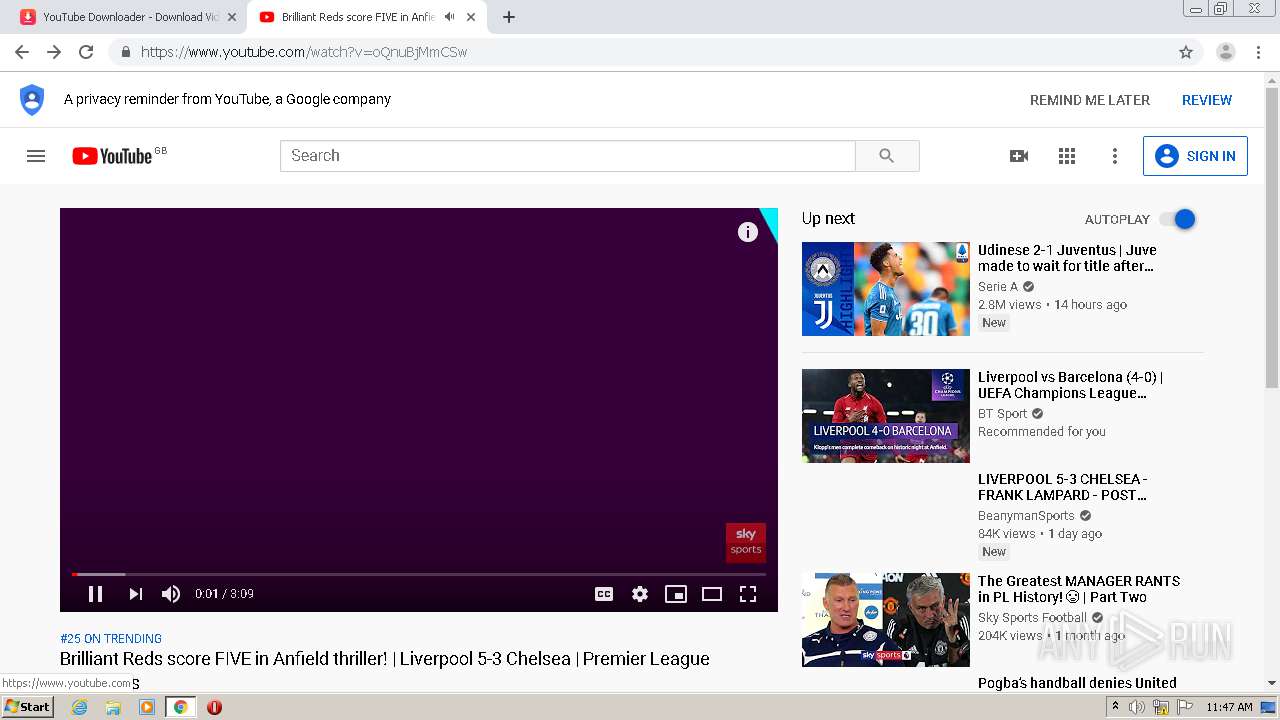Pause the video playback
Image resolution: width=1280 pixels, height=720 pixels.
click(95, 594)
